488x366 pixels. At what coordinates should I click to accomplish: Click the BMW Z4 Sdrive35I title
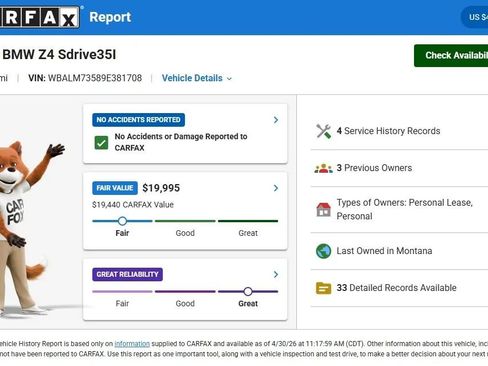[x=59, y=55]
